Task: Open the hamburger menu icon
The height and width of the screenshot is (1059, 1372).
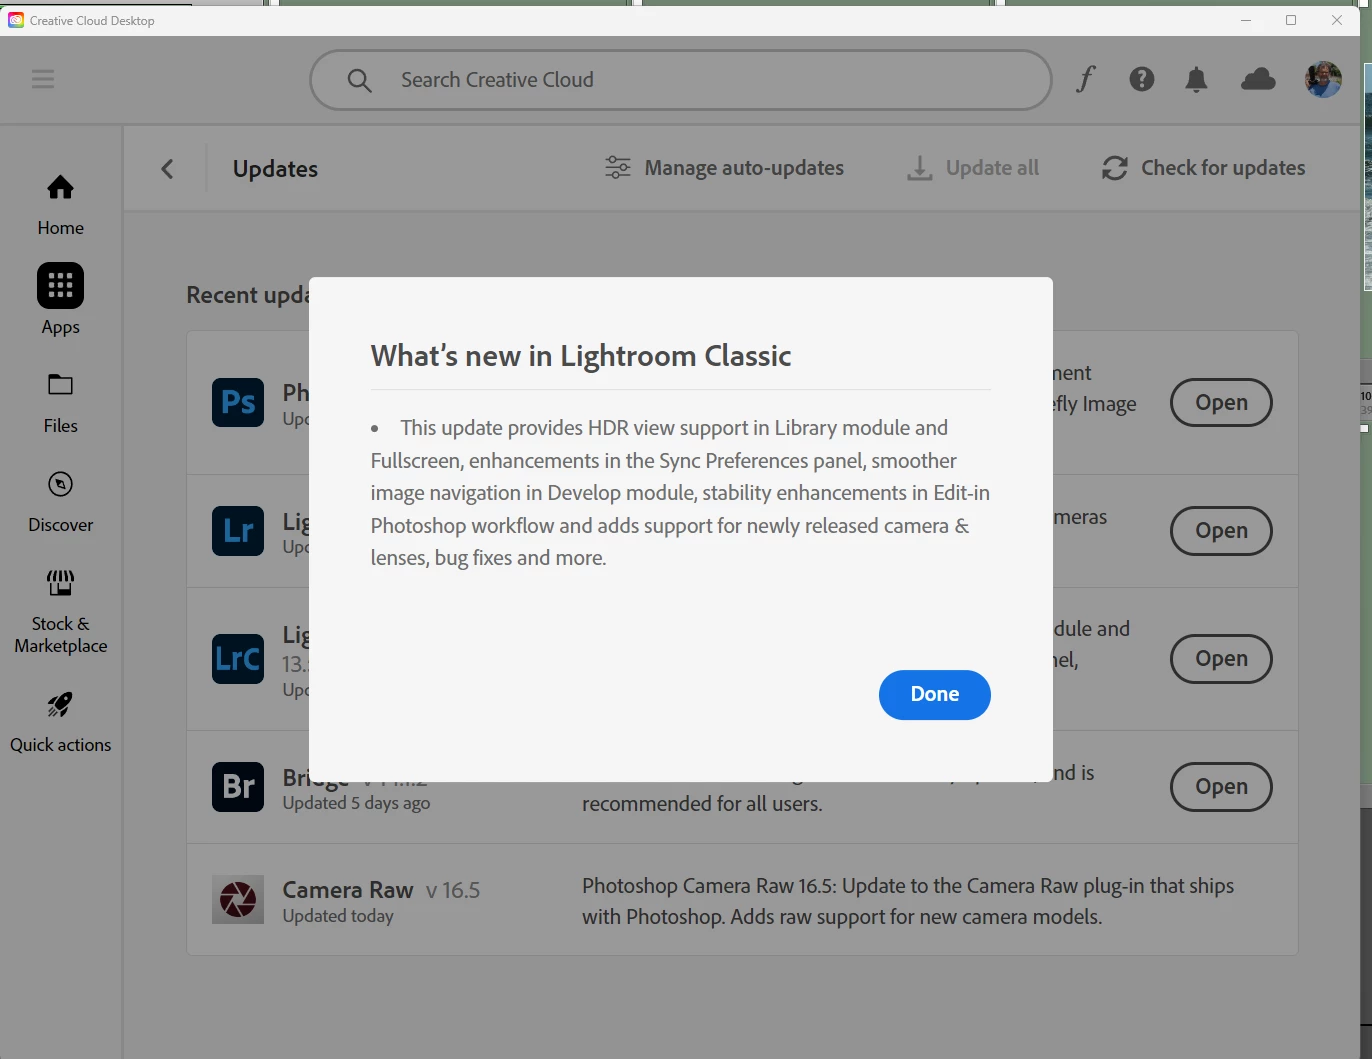Action: (43, 79)
